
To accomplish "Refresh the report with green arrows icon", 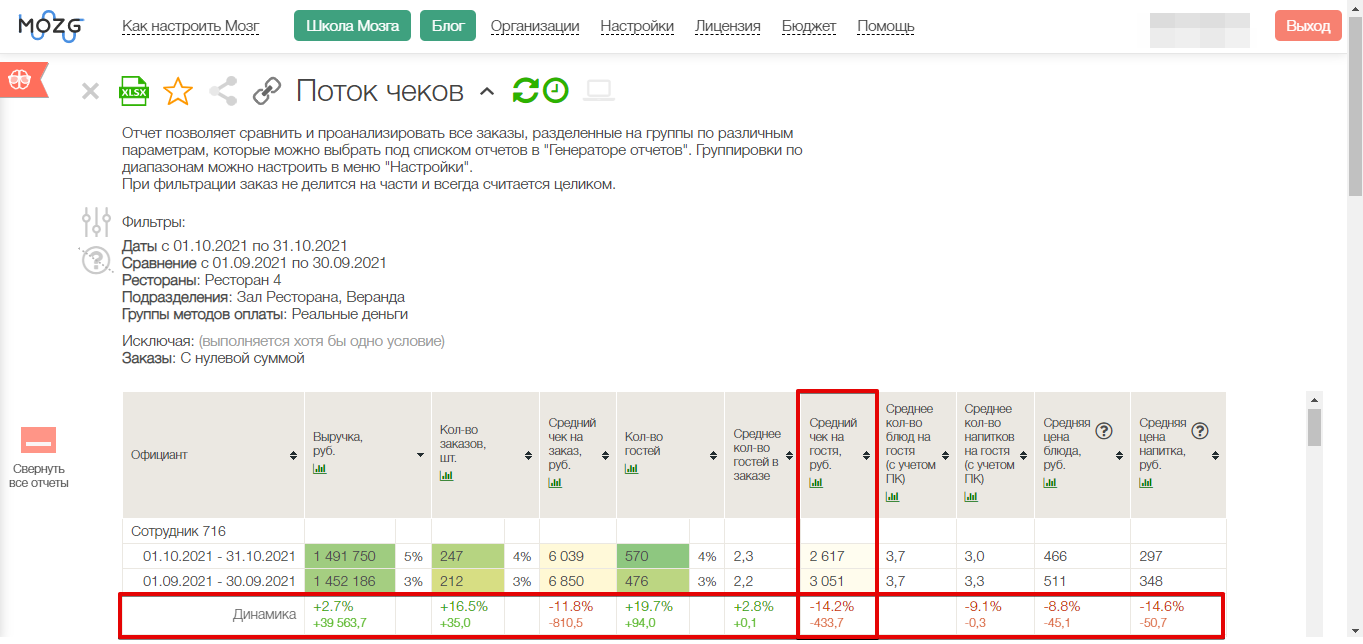I will click(525, 91).
